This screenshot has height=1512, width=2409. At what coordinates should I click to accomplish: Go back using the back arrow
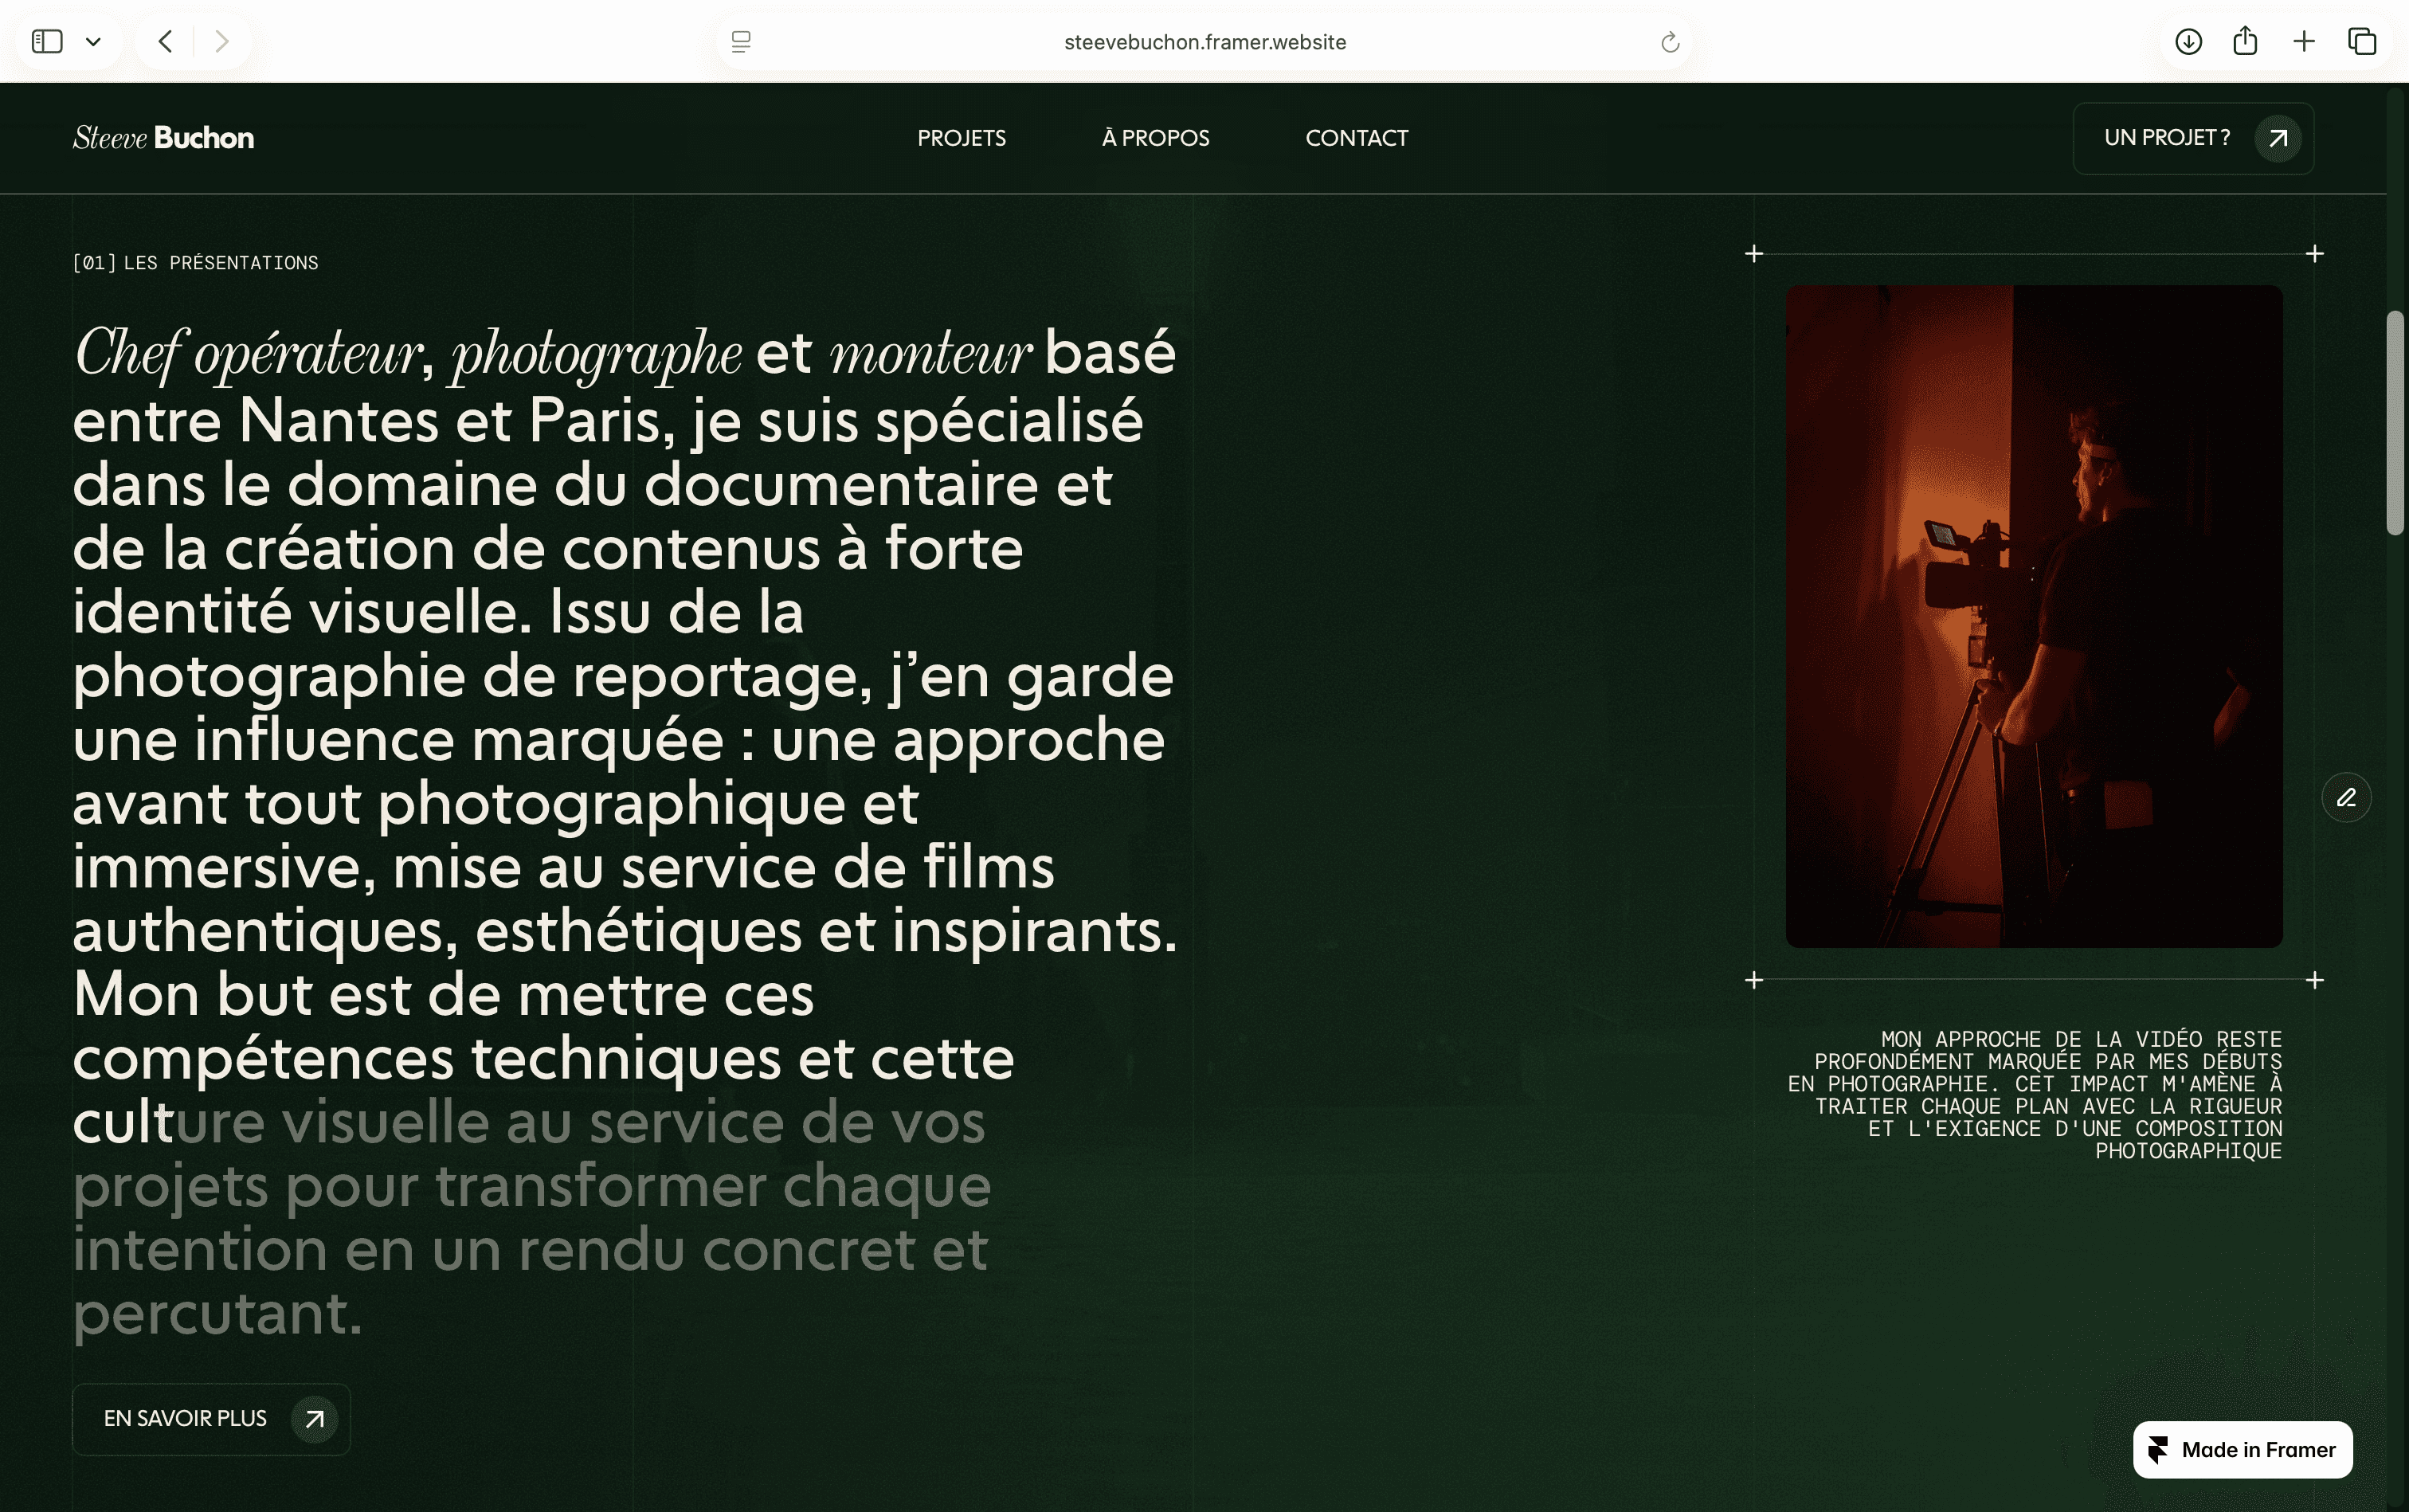(166, 41)
